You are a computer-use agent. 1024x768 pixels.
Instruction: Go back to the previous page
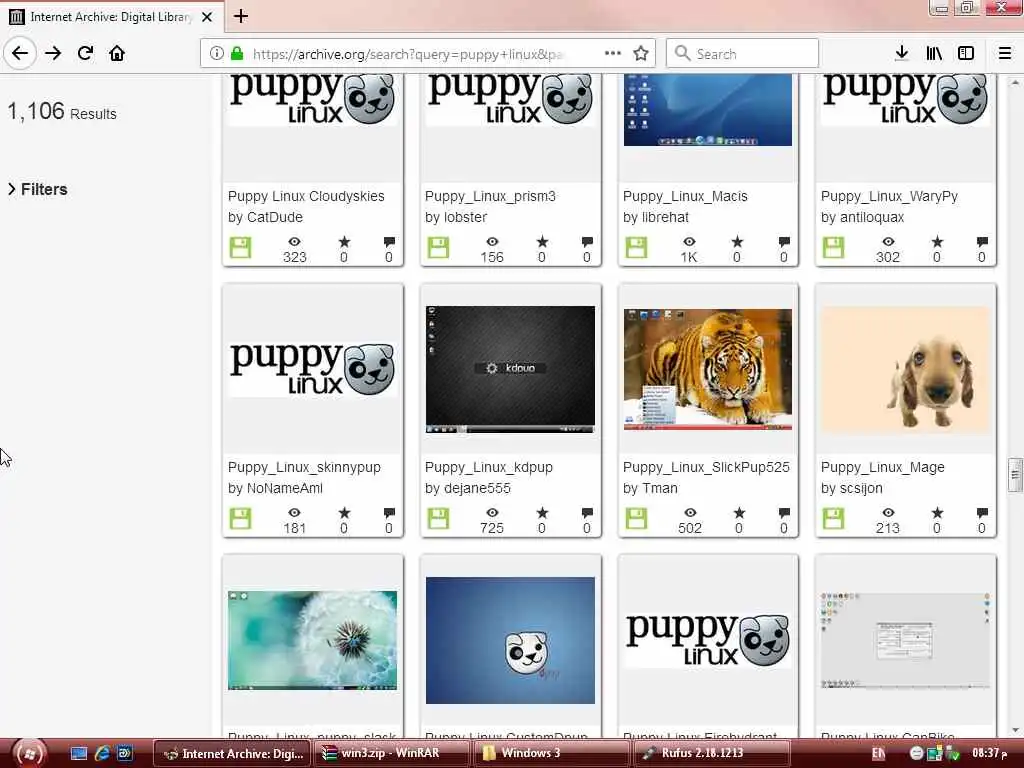pyautogui.click(x=20, y=54)
